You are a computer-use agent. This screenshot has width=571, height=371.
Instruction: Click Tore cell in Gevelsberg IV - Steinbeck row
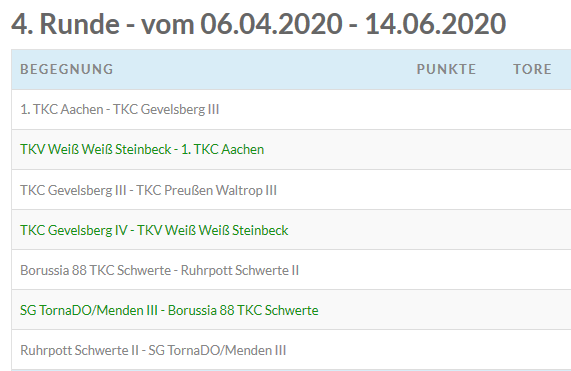click(x=532, y=230)
